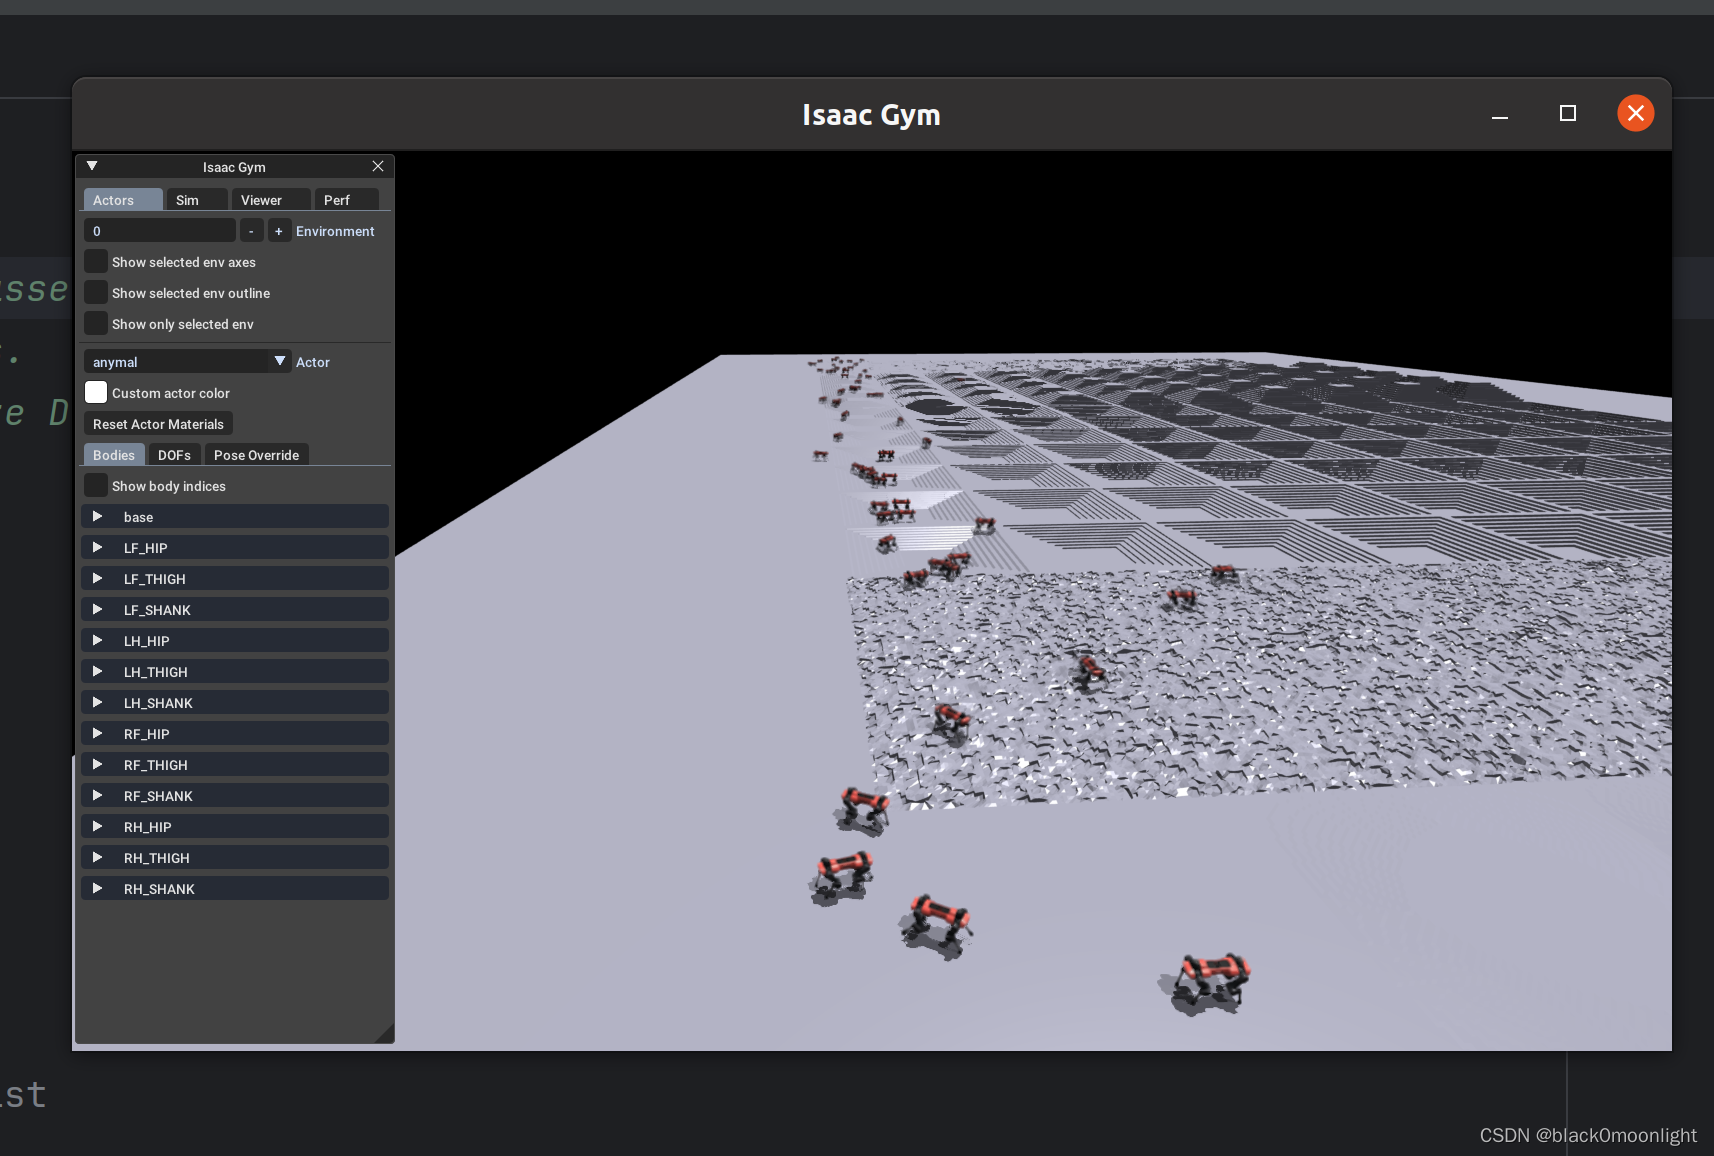Expand the LH_SHANK body row
1714x1156 pixels.
(x=235, y=703)
